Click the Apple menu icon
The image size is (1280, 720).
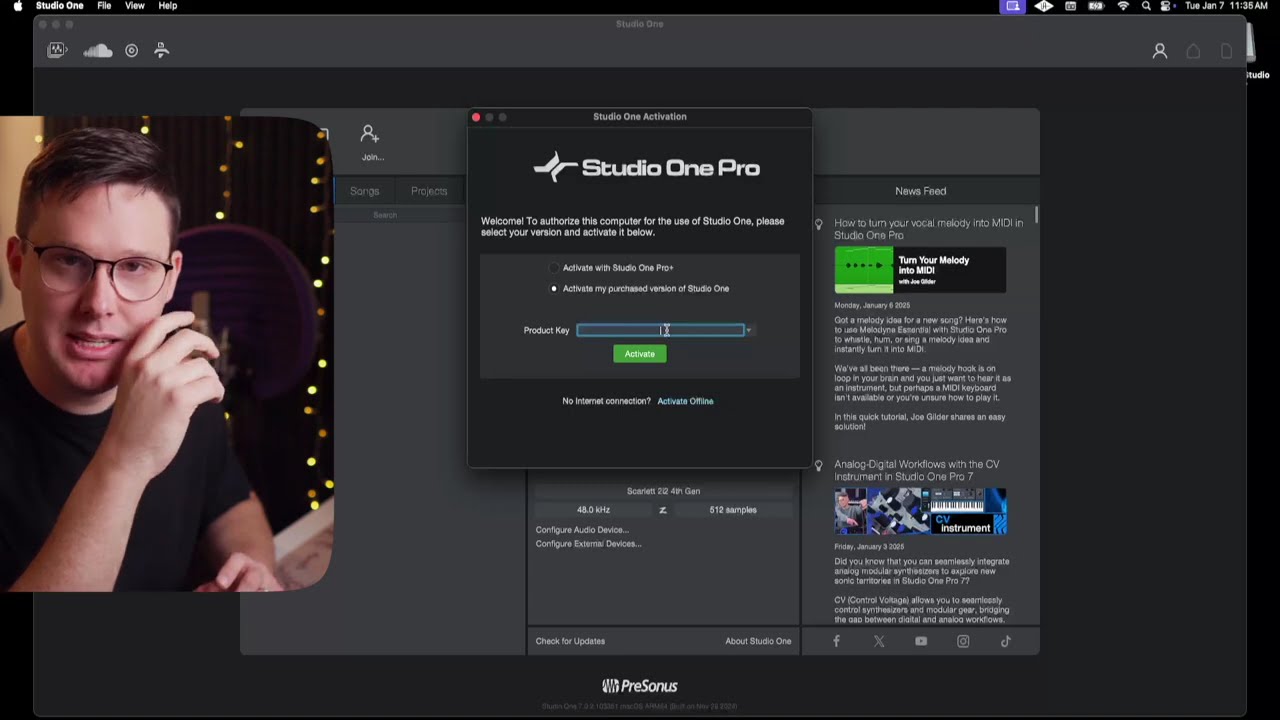(17, 6)
